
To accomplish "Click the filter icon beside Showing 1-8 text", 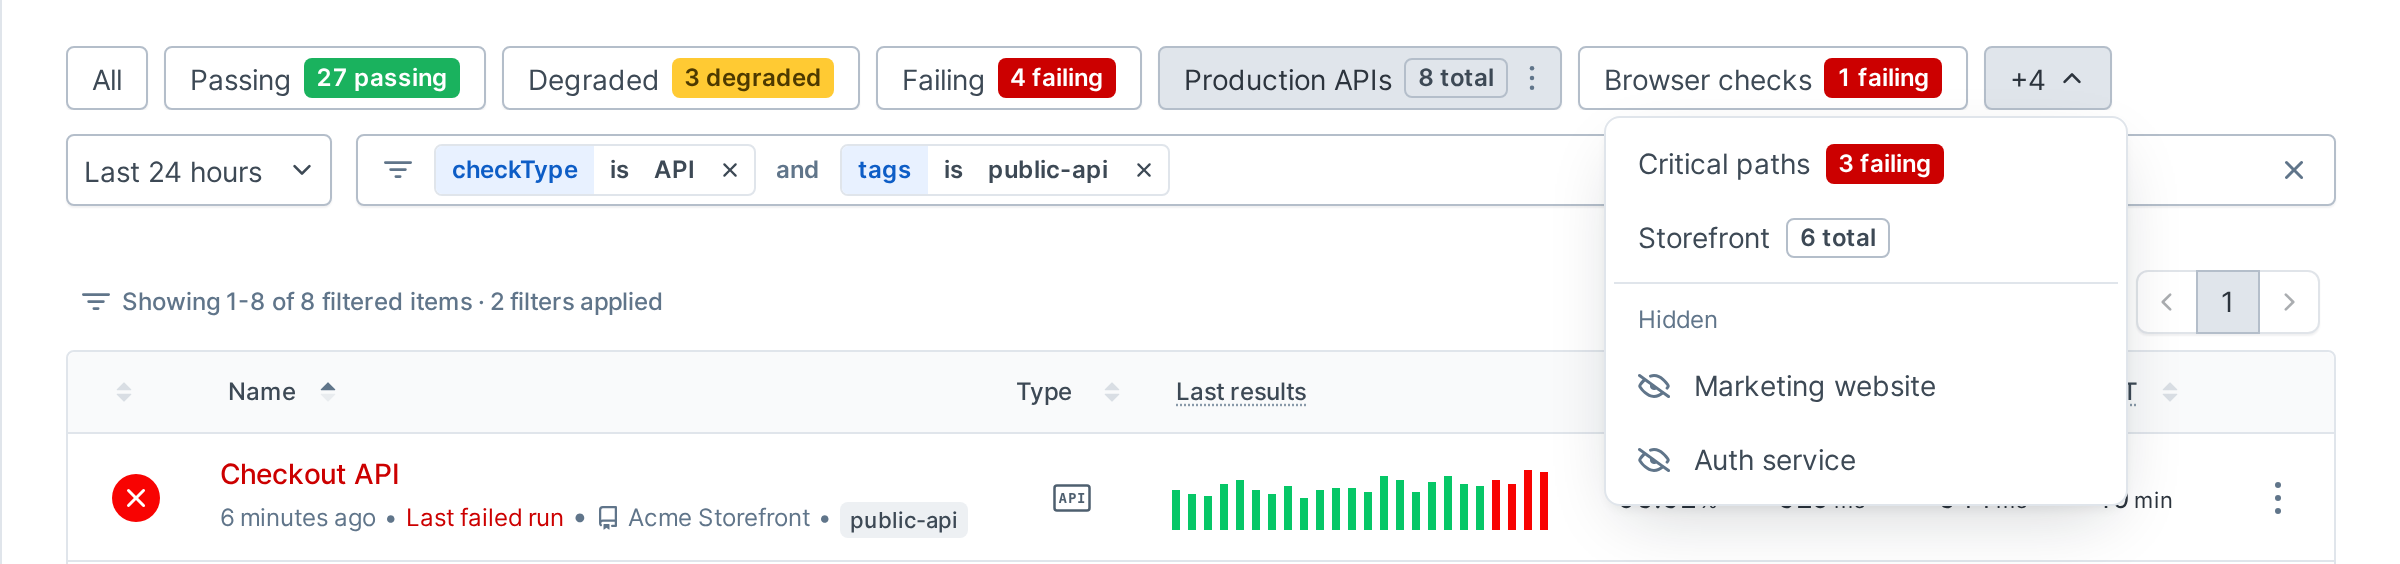I will 95,302.
